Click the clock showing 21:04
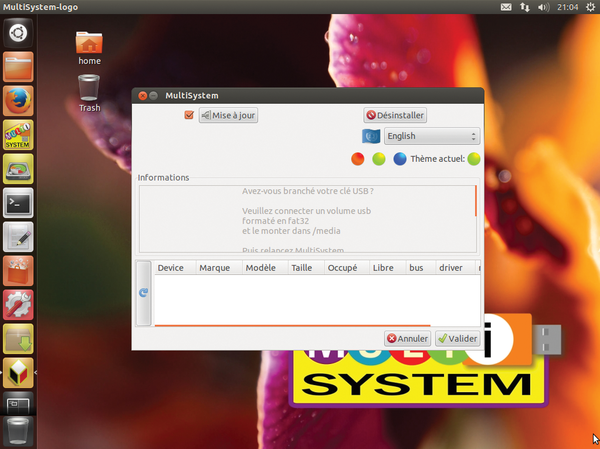 pos(567,7)
